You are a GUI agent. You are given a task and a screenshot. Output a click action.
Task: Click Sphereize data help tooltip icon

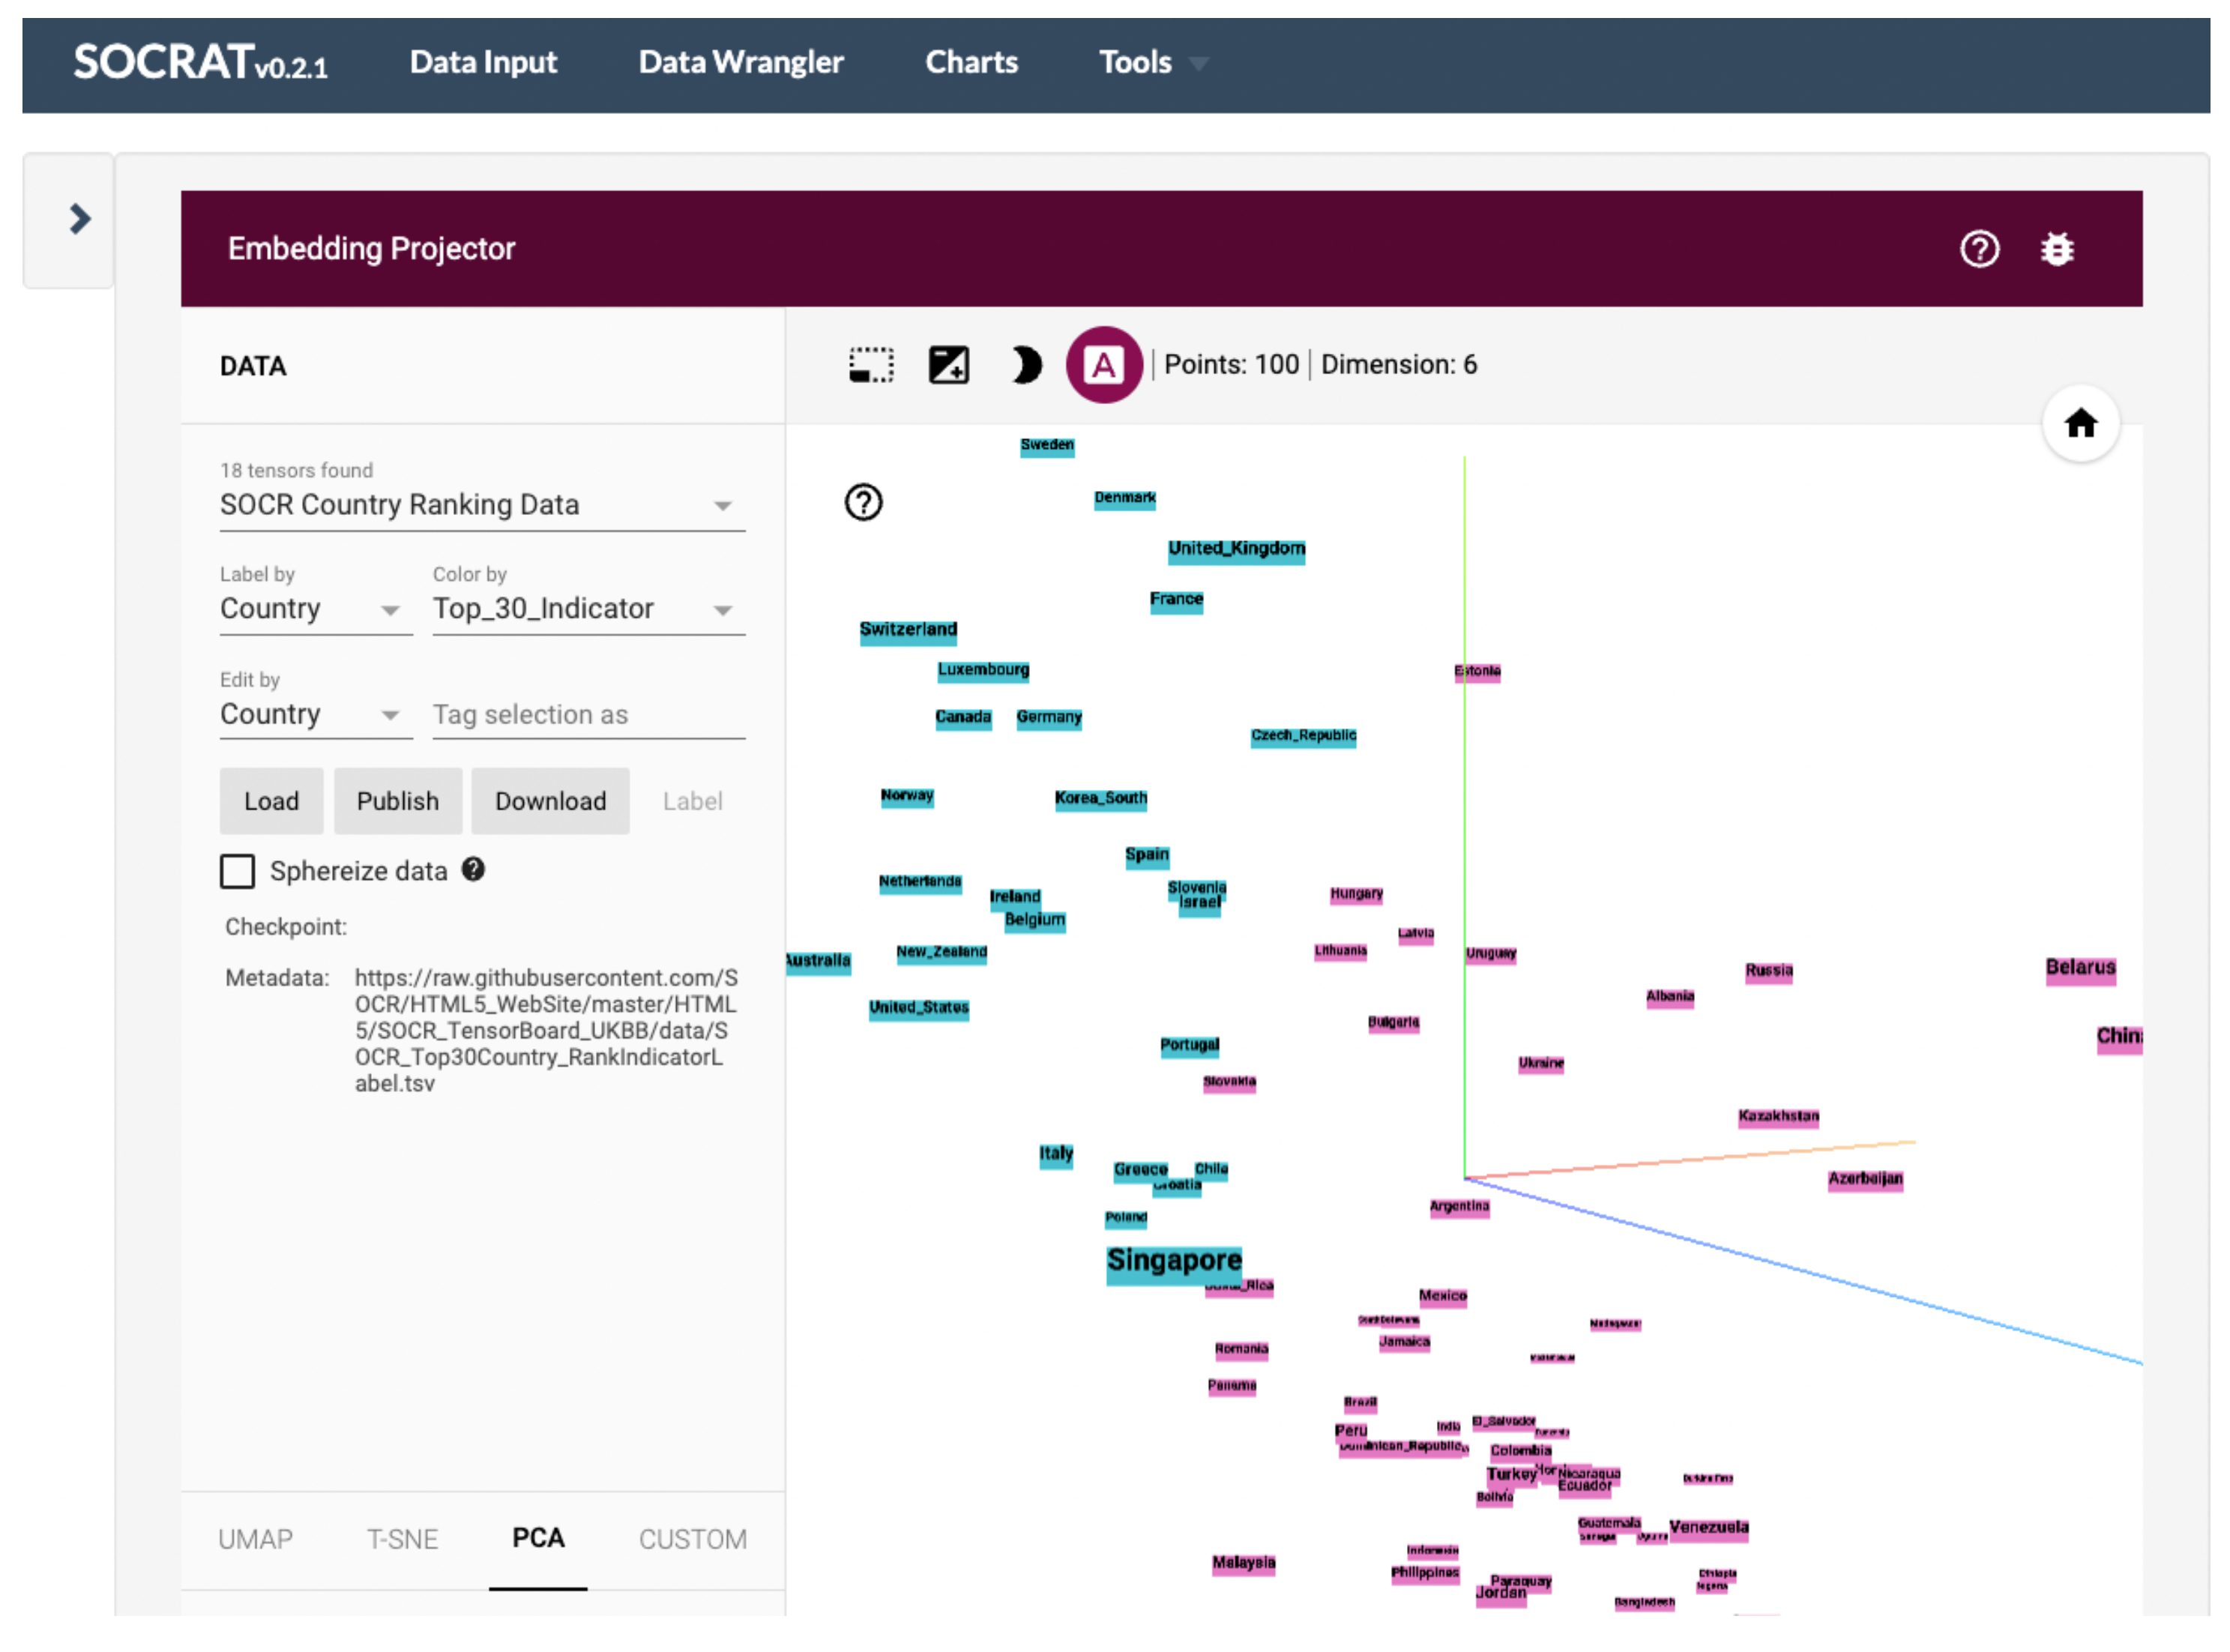[473, 869]
